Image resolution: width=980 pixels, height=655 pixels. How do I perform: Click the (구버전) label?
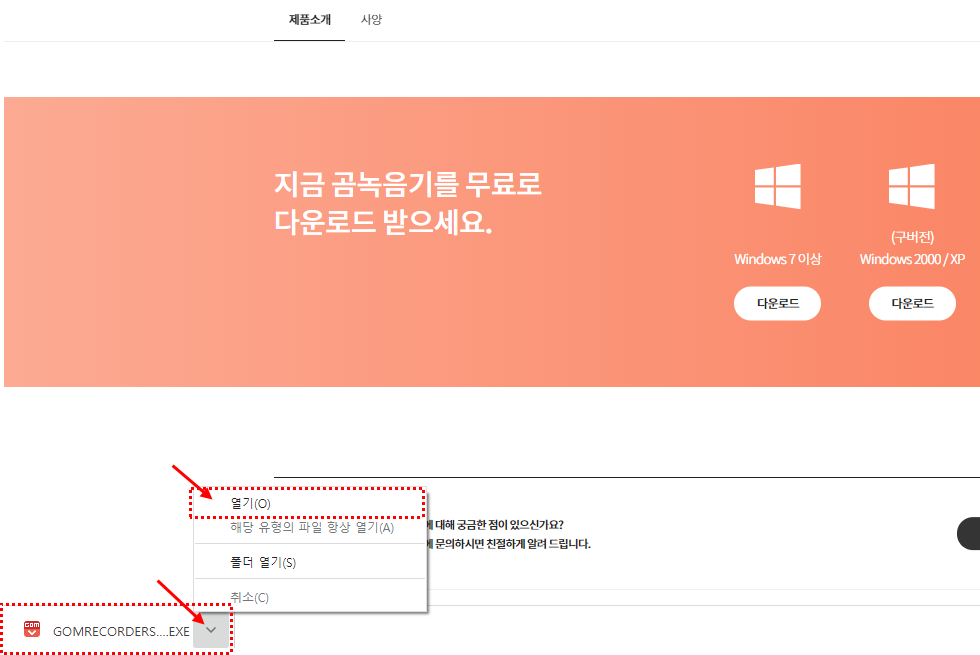(912, 237)
